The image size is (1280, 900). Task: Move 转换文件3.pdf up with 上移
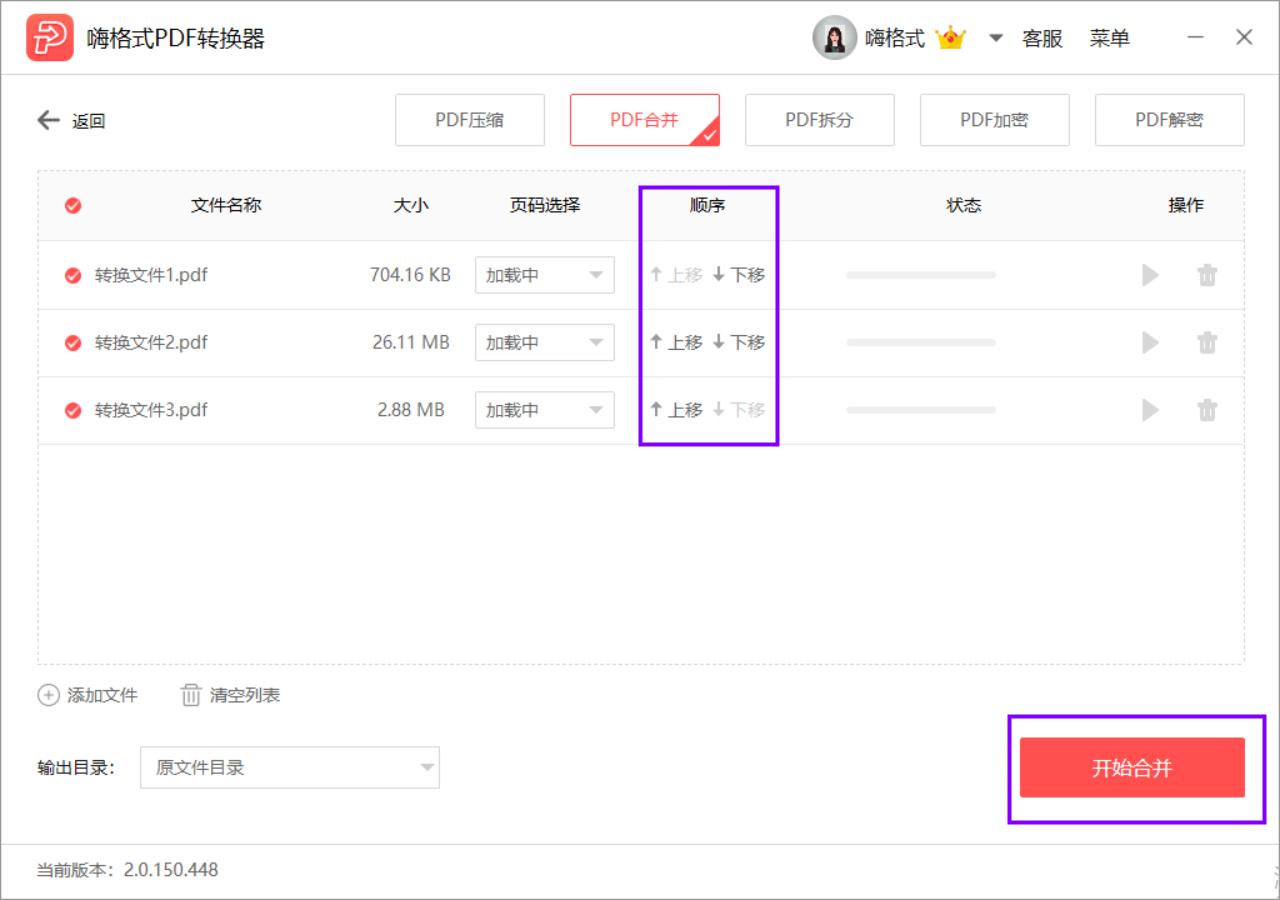[676, 410]
